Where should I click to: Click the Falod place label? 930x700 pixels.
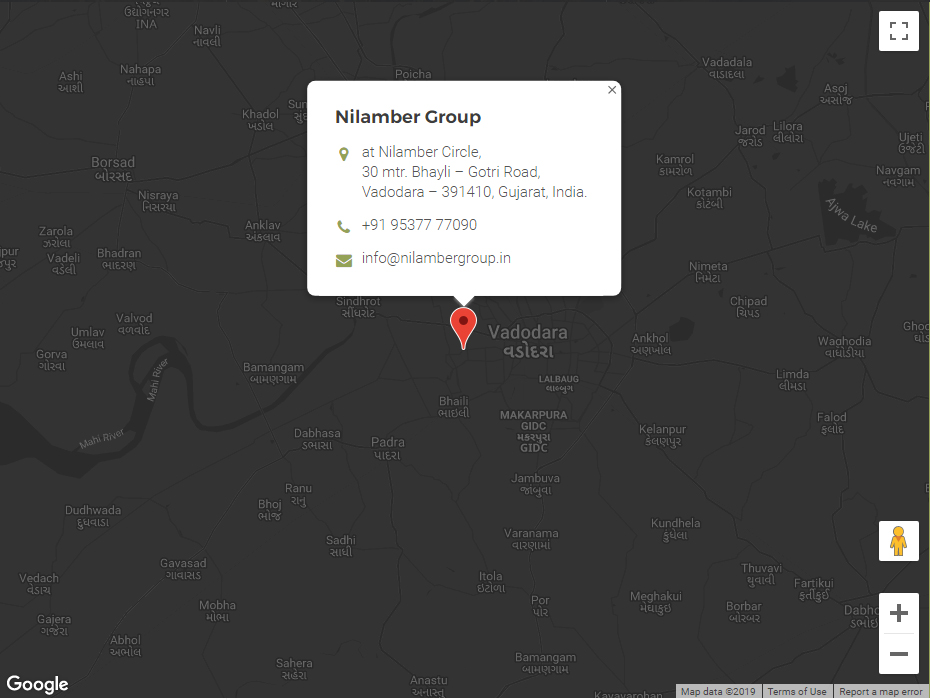tap(832, 423)
